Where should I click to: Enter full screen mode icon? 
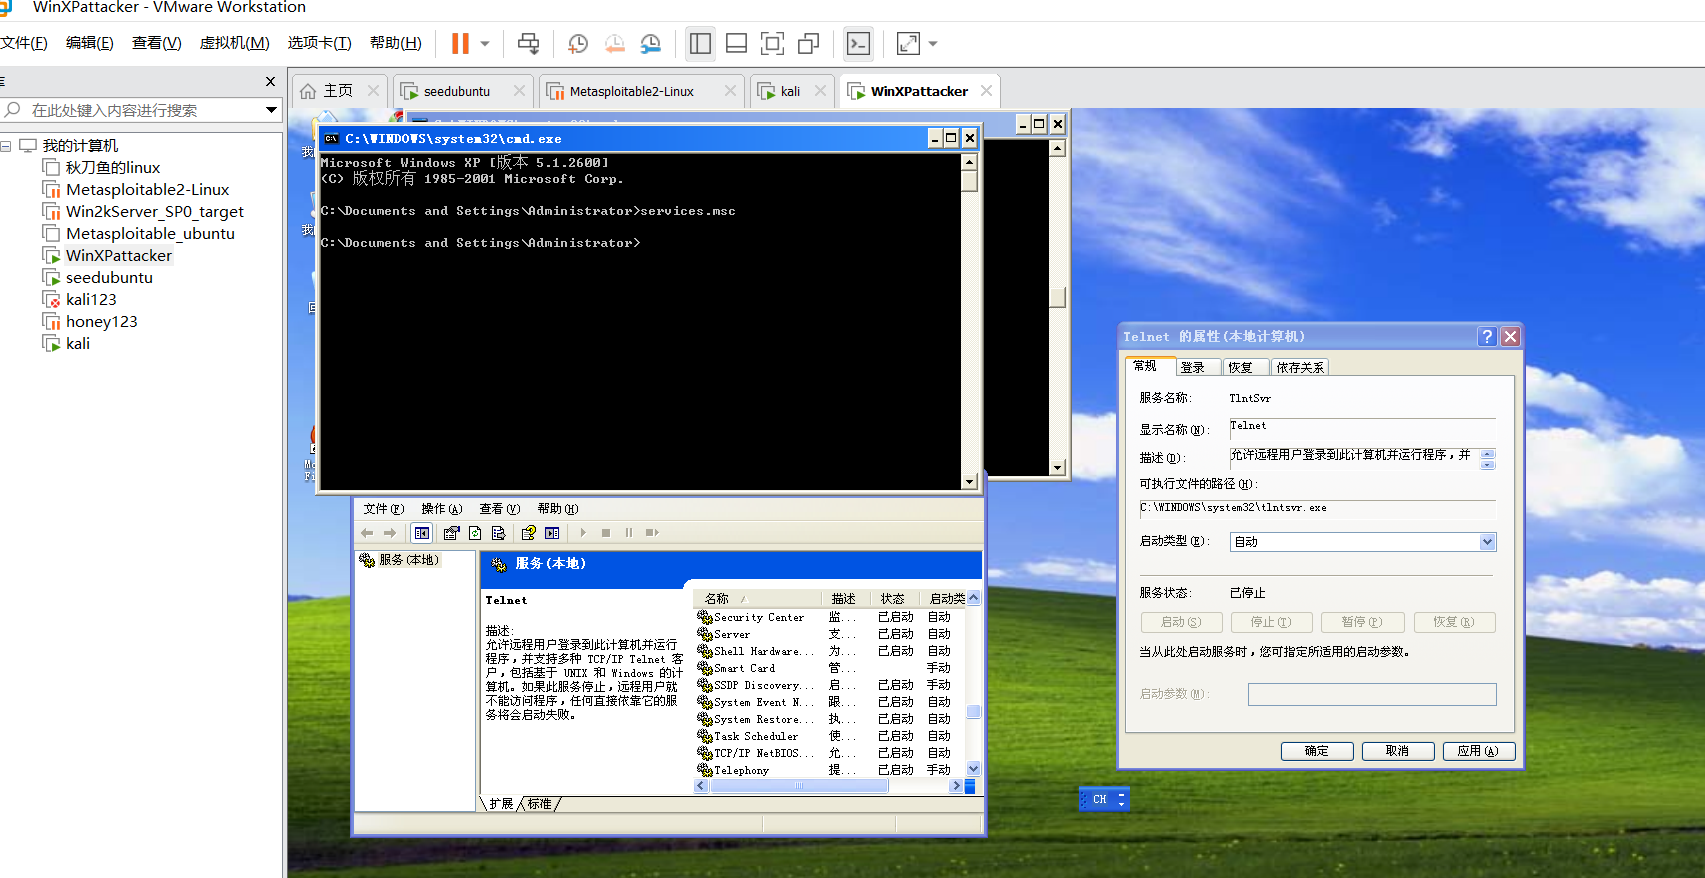[772, 44]
